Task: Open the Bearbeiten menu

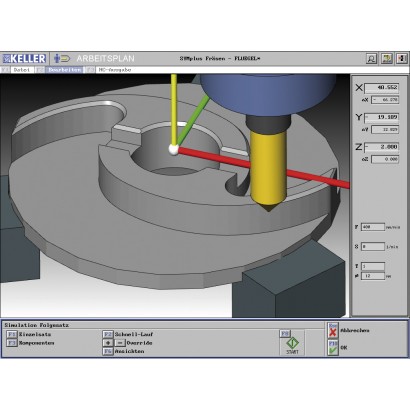Action: coord(64,70)
